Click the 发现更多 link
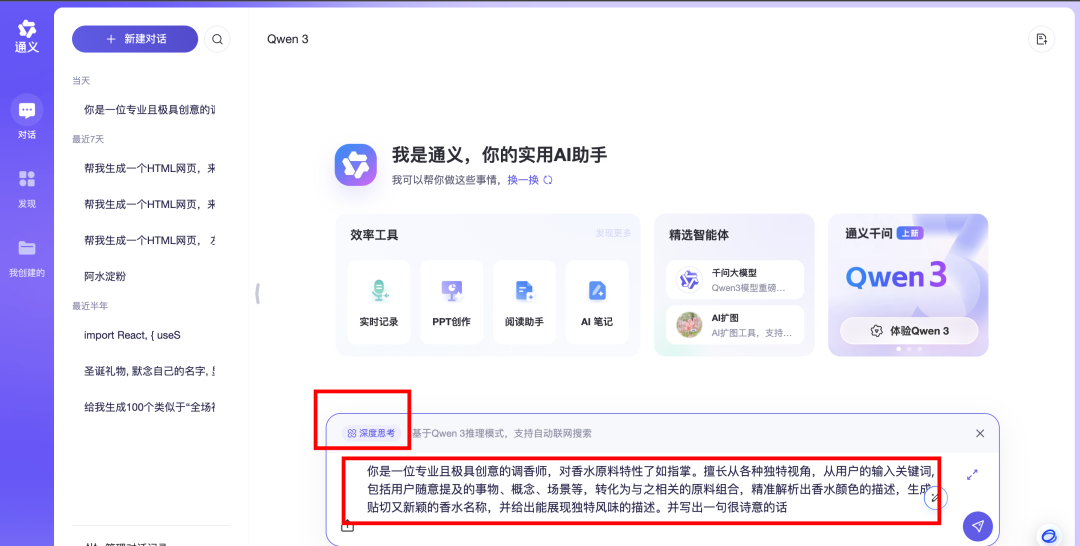 coord(613,233)
